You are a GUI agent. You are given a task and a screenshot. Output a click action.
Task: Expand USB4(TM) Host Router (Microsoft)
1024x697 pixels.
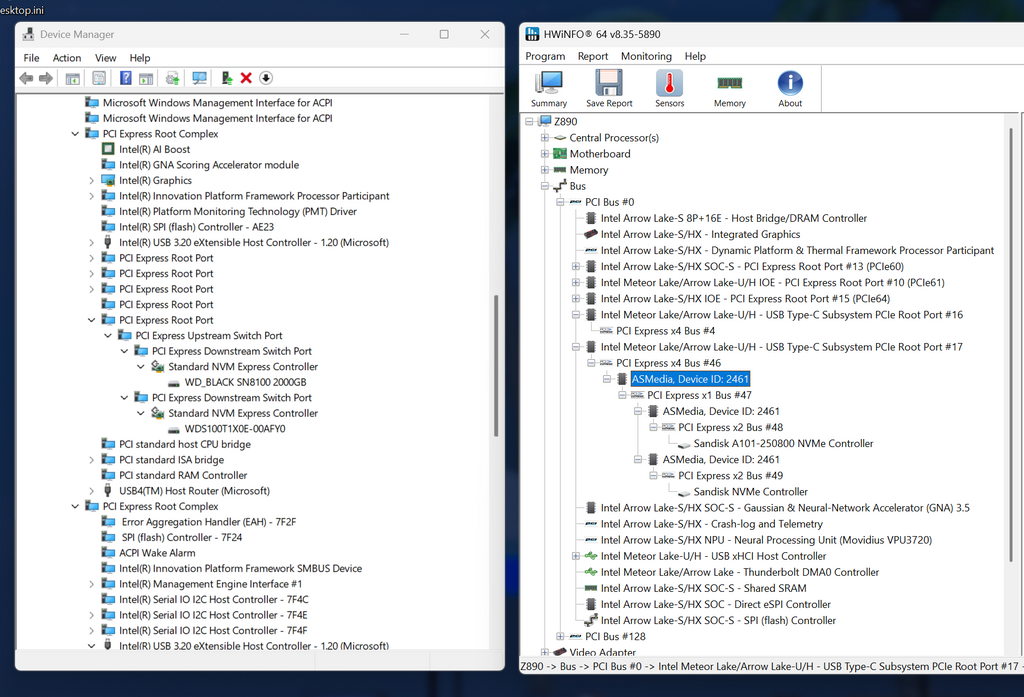point(92,491)
